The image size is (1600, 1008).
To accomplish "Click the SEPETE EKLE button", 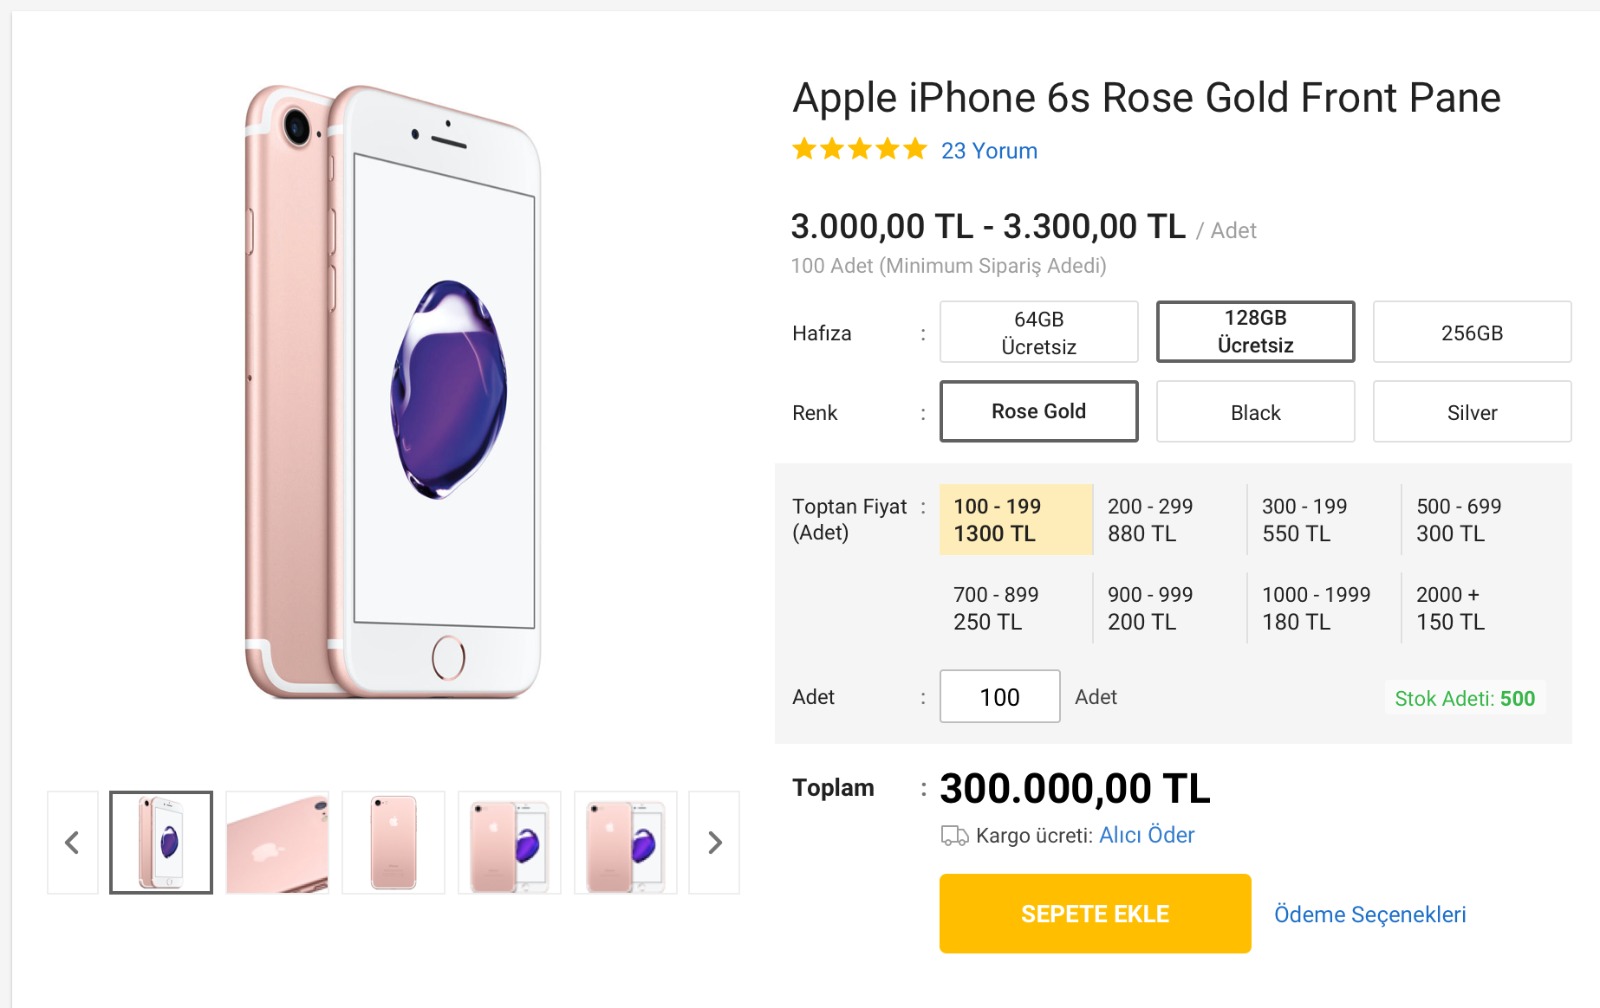I will (x=1095, y=914).
